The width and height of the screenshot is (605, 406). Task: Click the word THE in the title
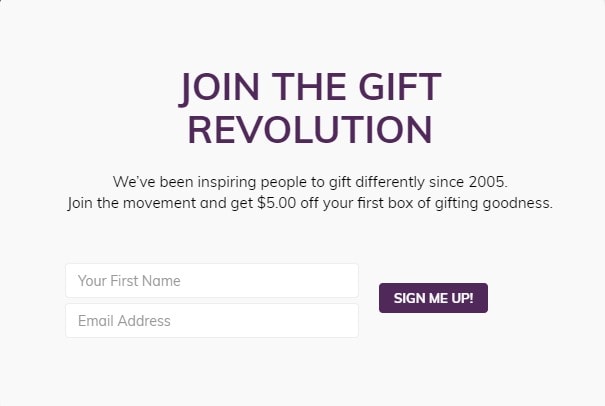point(309,86)
